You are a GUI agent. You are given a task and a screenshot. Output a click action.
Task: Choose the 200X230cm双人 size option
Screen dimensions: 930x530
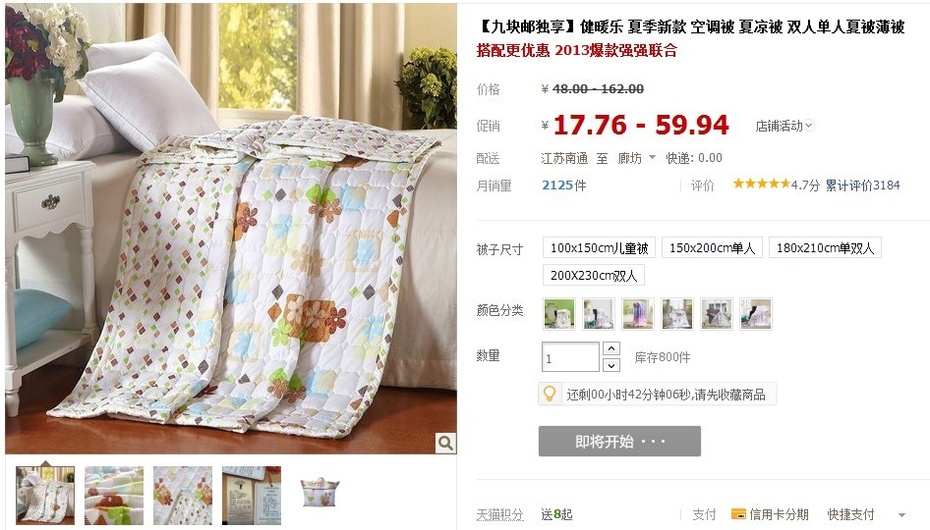594,275
